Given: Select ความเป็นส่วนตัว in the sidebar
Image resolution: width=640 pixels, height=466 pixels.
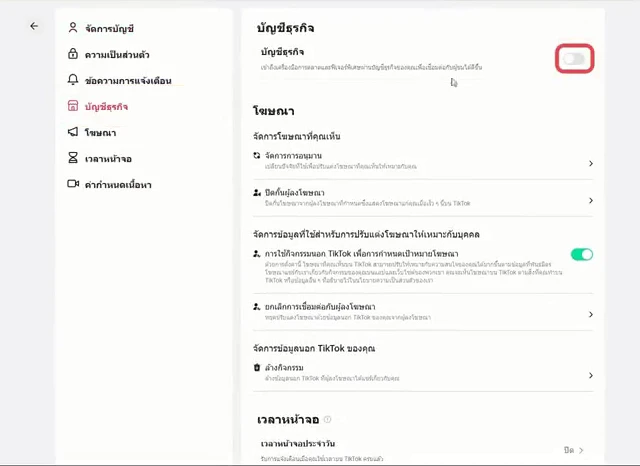Looking at the screenshot, I should click(117, 55).
